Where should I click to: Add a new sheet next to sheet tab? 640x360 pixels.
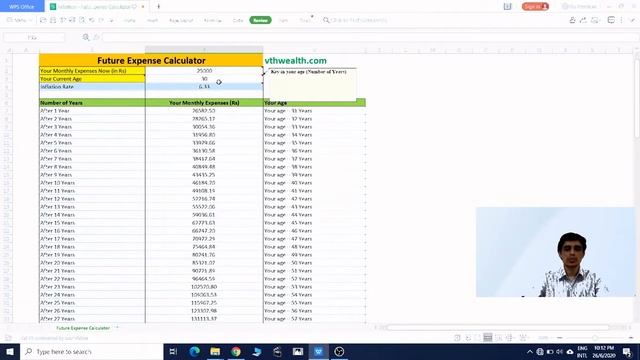coord(118,328)
